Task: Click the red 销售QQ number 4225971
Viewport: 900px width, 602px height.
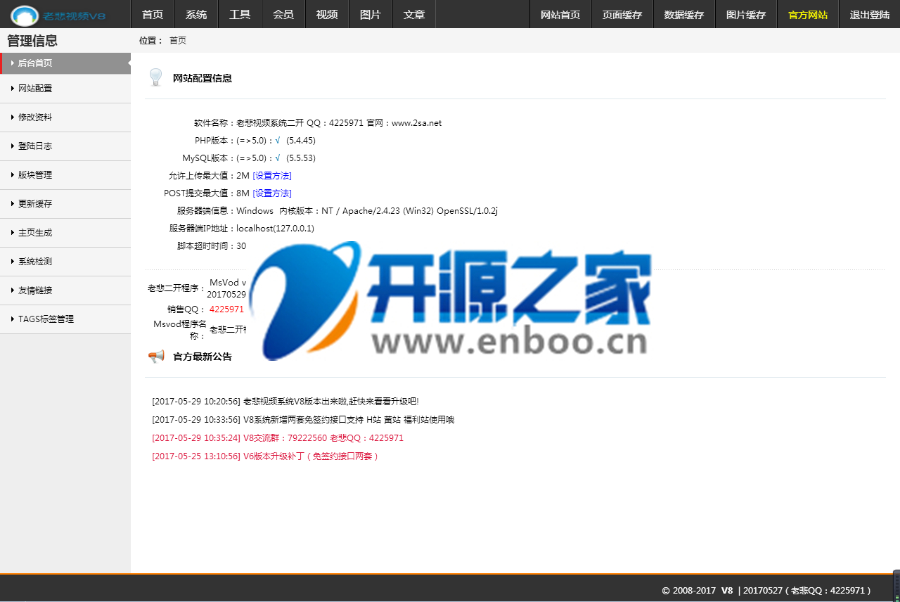Action: (226, 309)
